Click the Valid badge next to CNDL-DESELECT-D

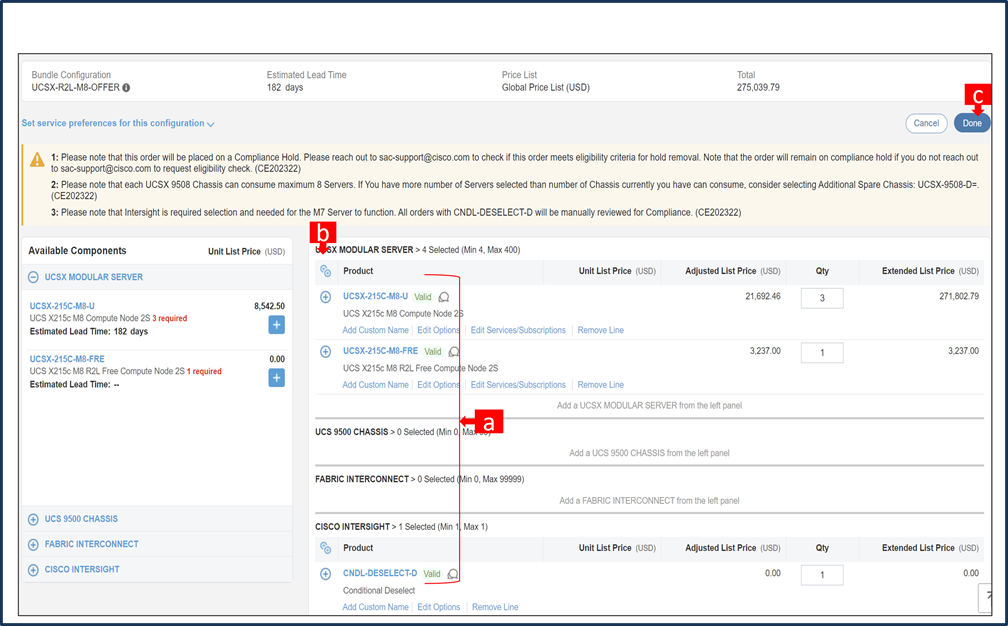pos(432,574)
